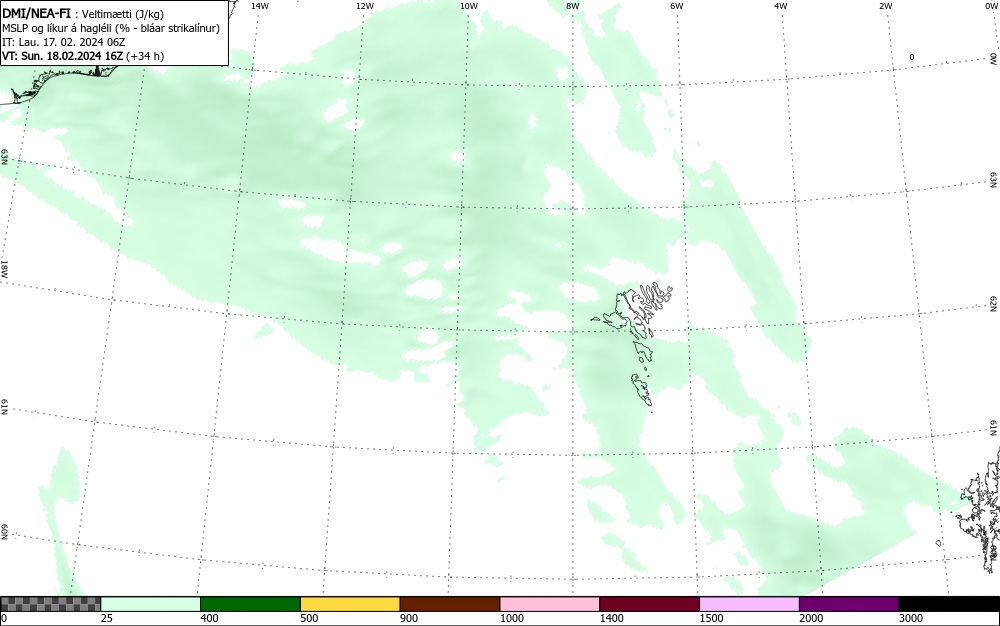Click the 14W longitude label
The image size is (1000, 626).
(x=260, y=6)
